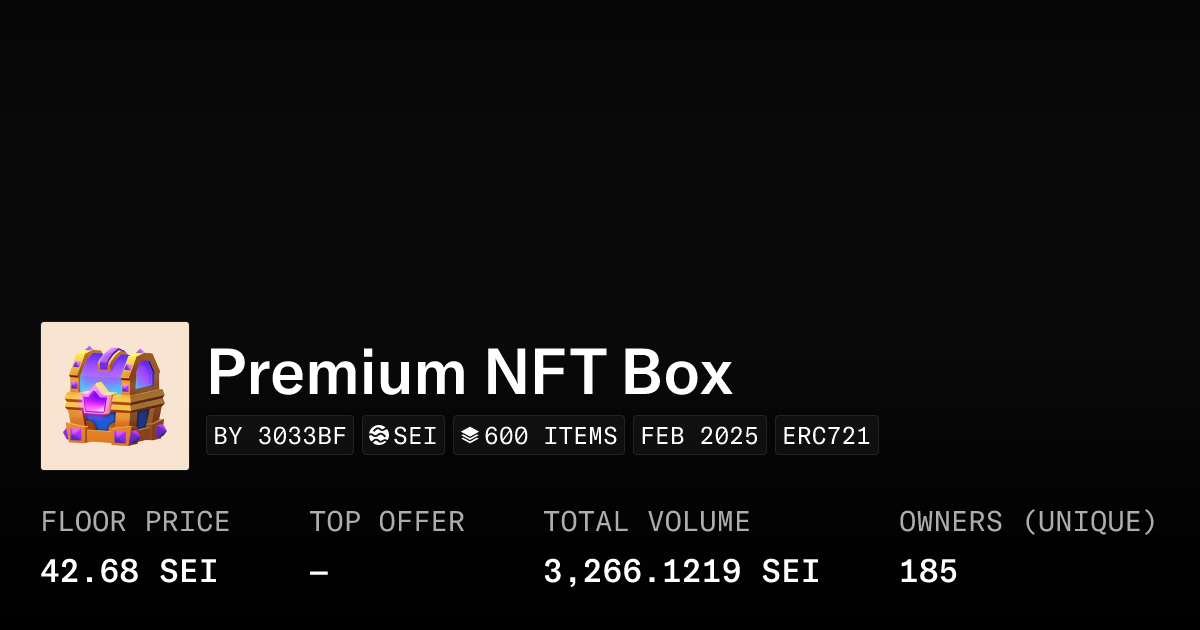Select the 3,266.1219 SEI volume value

(x=681, y=572)
